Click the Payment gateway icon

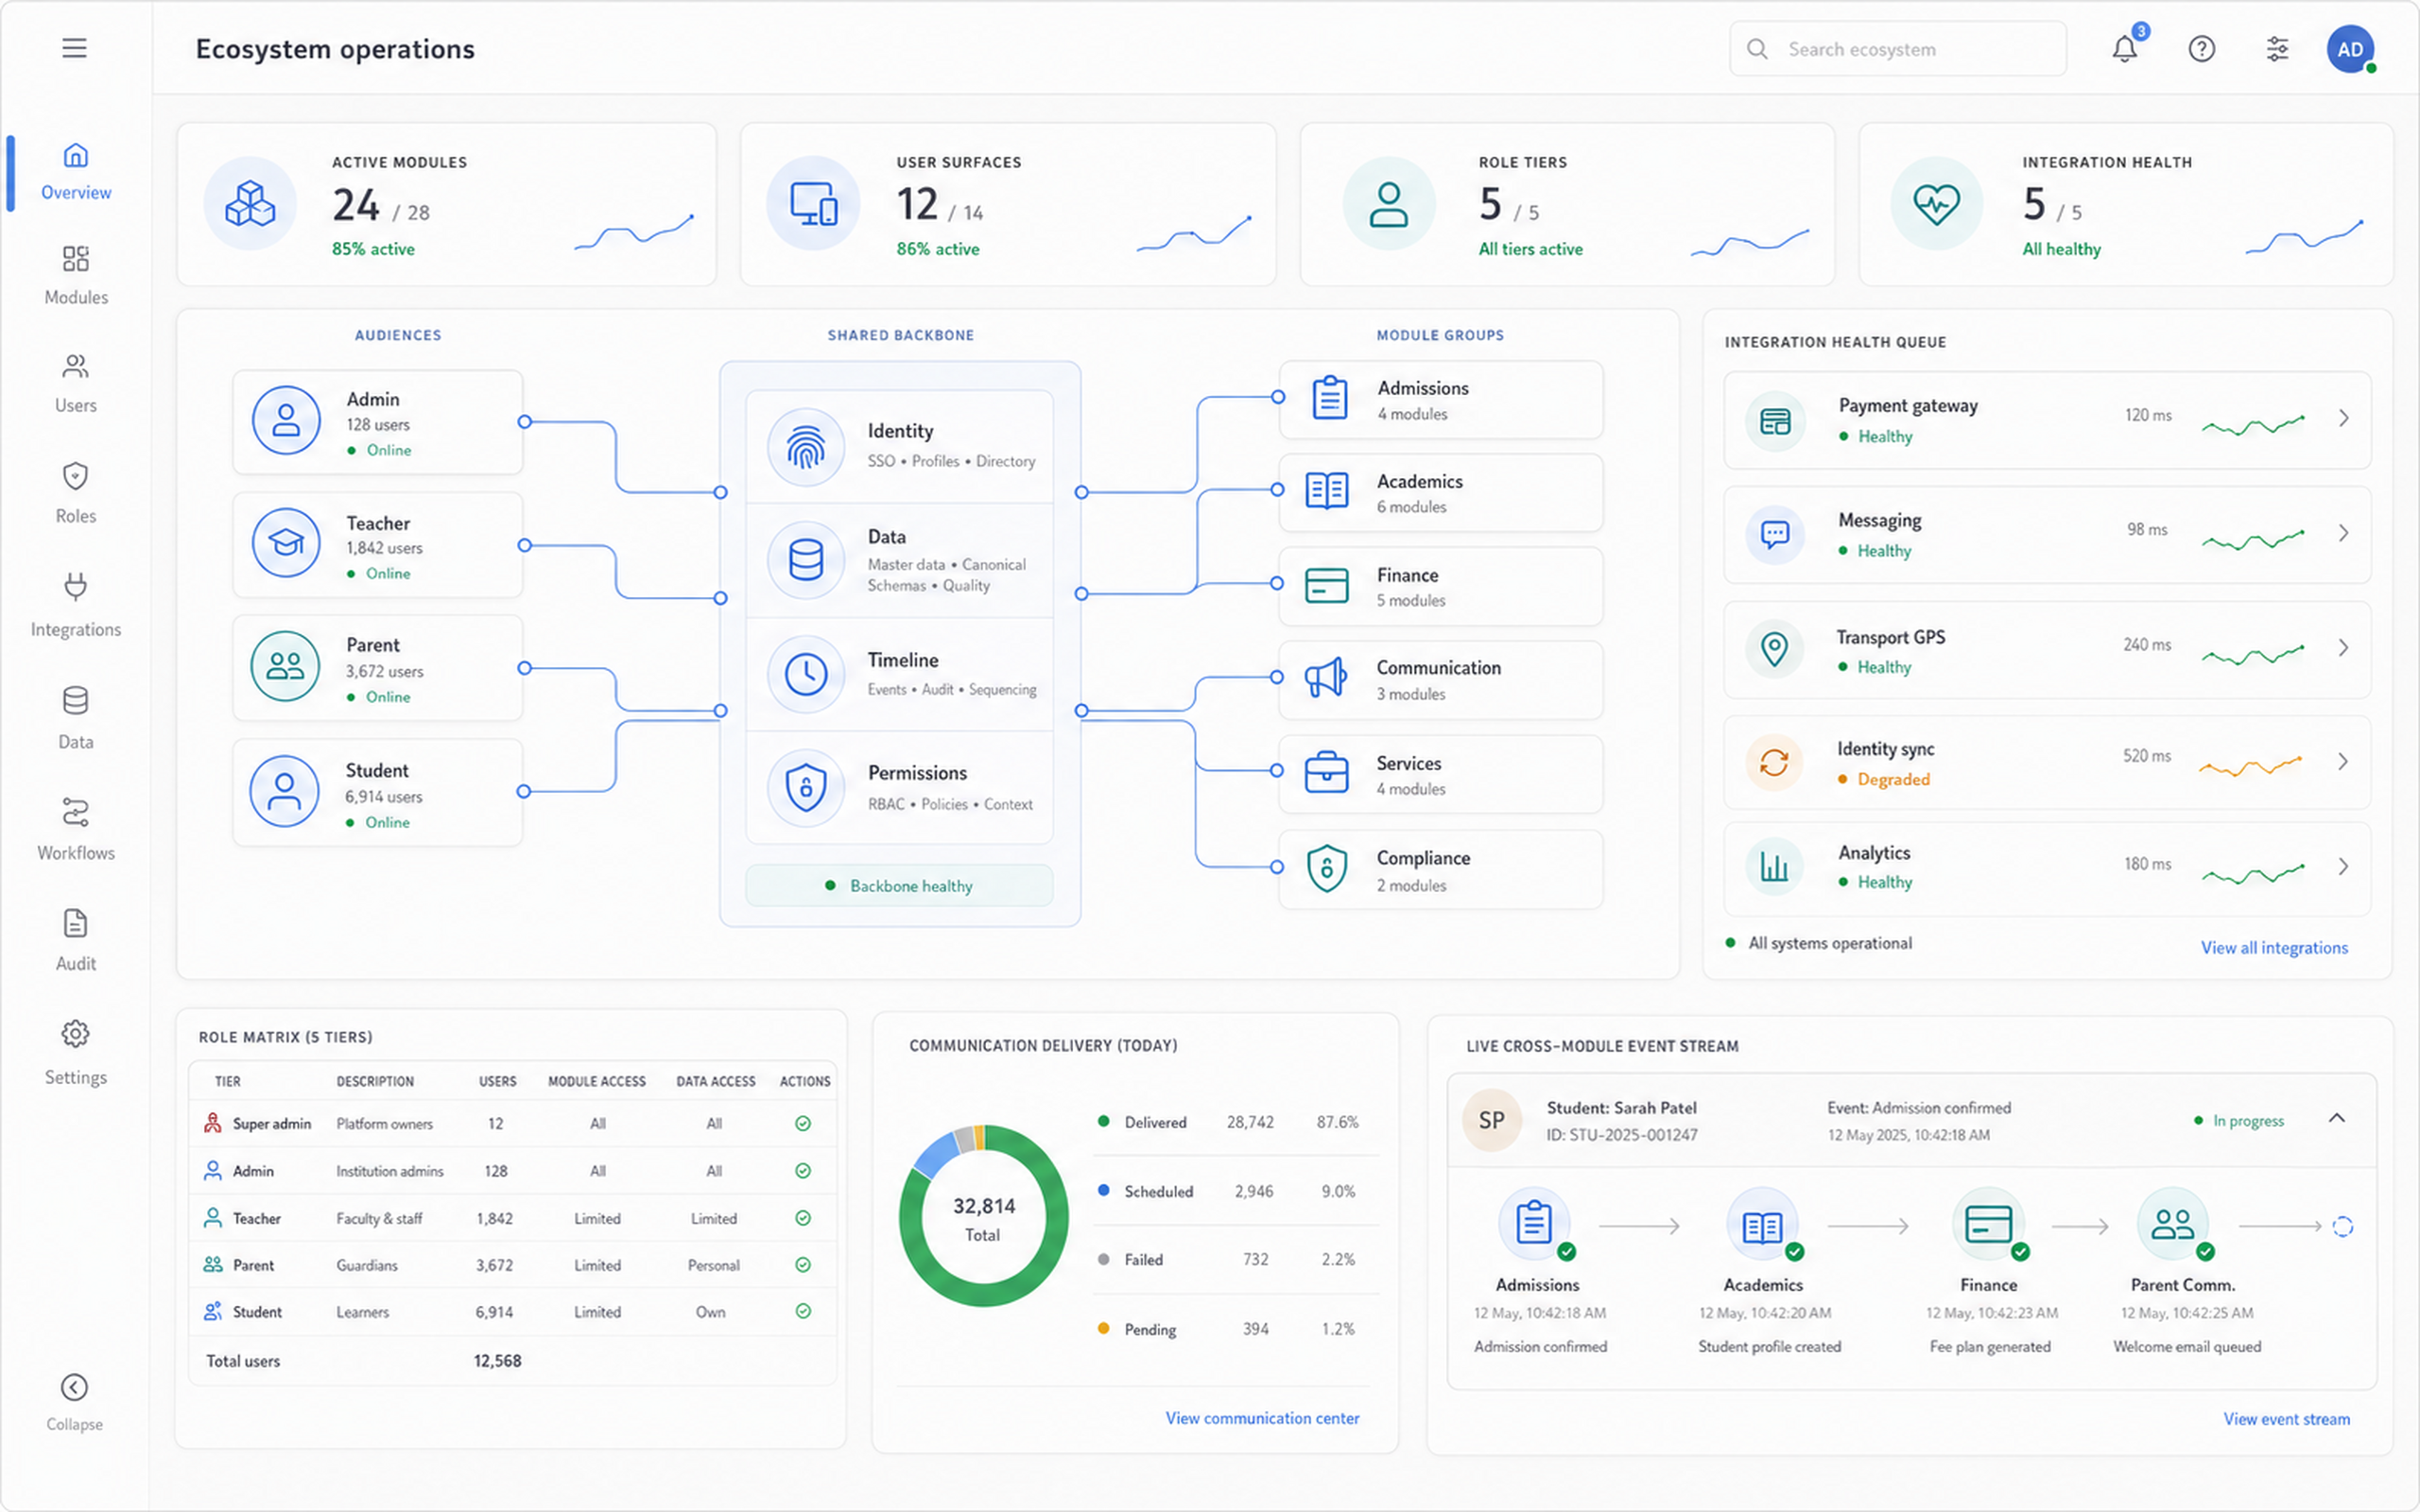pyautogui.click(x=1775, y=422)
